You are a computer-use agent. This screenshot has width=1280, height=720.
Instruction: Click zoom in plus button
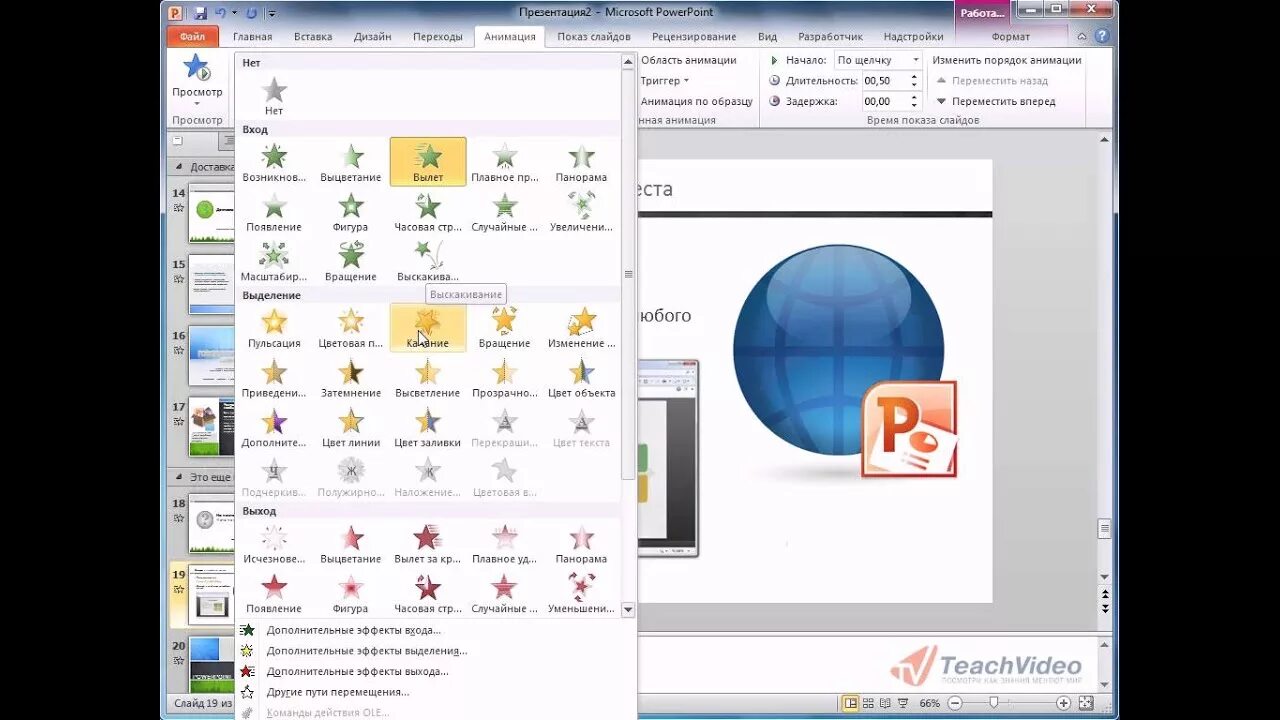tap(1064, 703)
